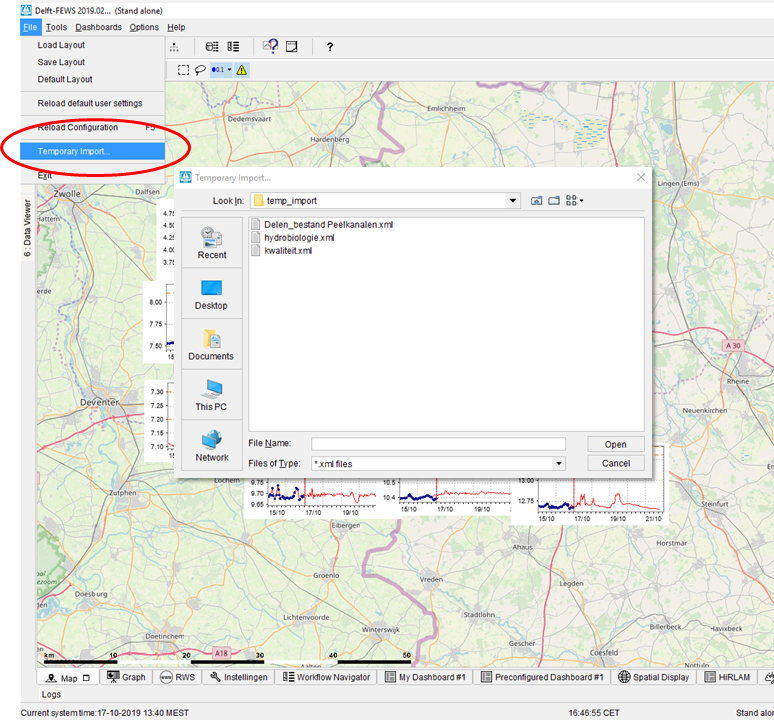Switch to the Spatial Display tab
Image resolution: width=774 pixels, height=720 pixels.
pyautogui.click(x=654, y=677)
